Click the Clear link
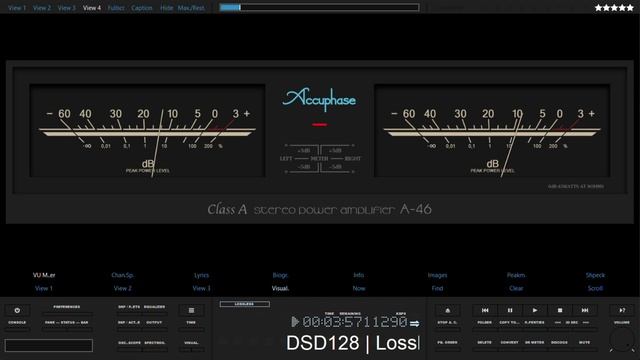 (x=516, y=288)
